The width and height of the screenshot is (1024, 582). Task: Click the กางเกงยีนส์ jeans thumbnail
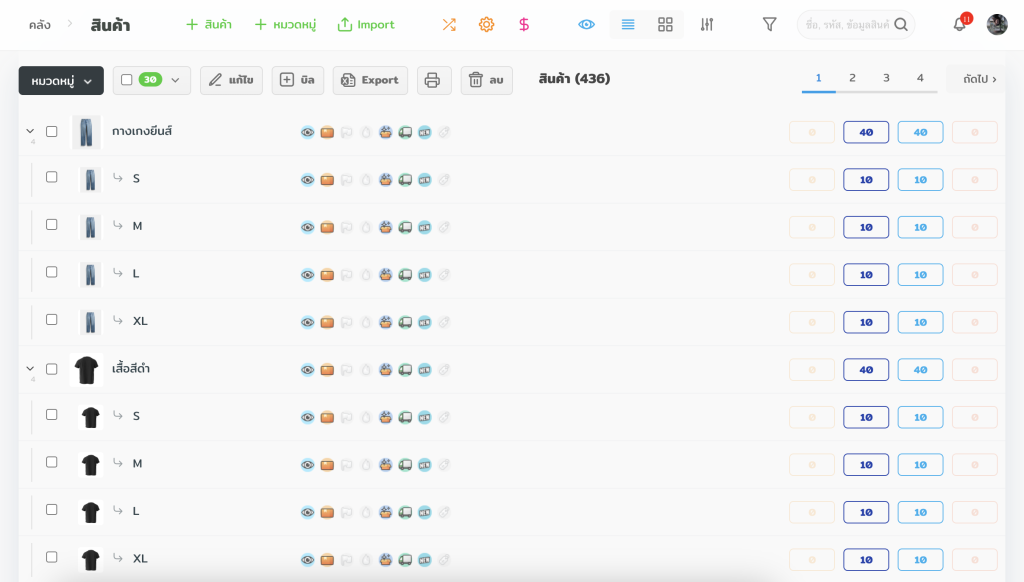[x=87, y=131]
